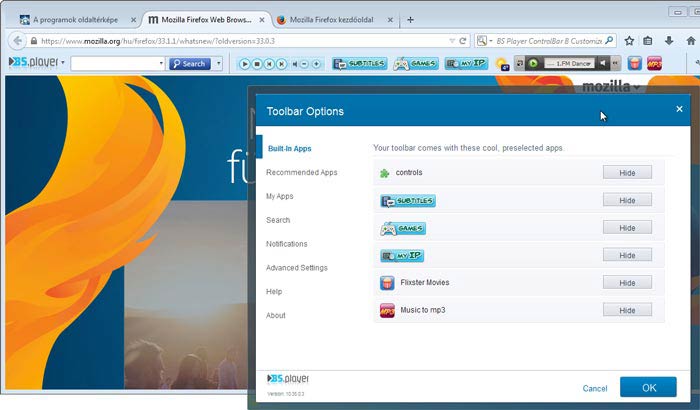
Task: Open the Search settings section
Action: pos(278,220)
